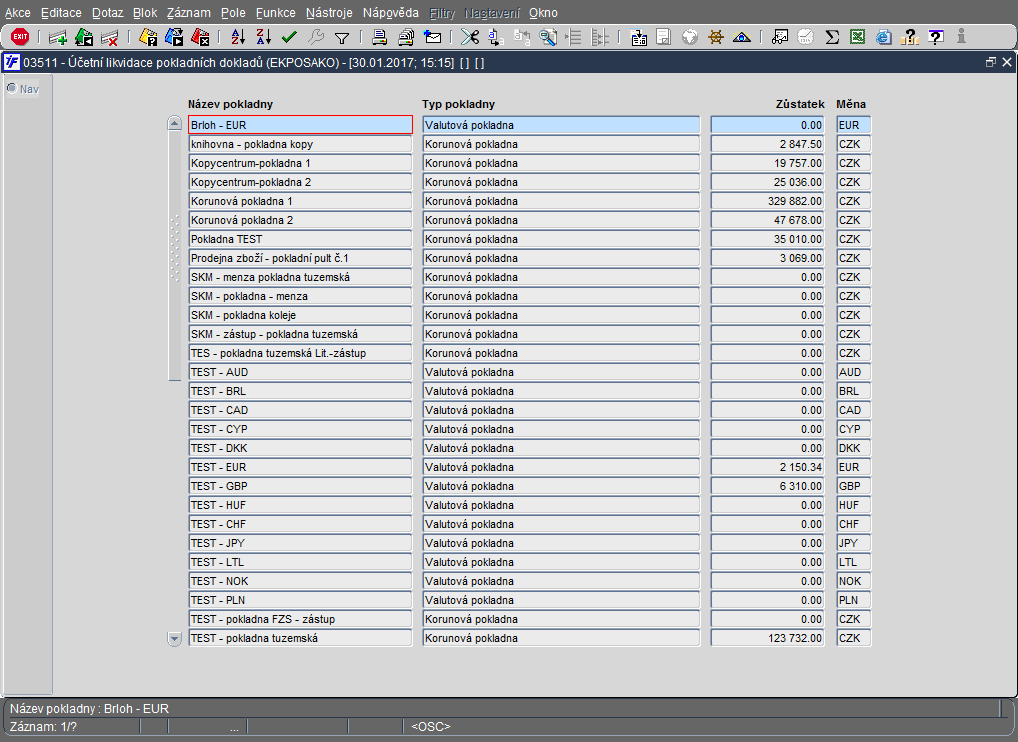Open the Nástroje menu

click(329, 13)
